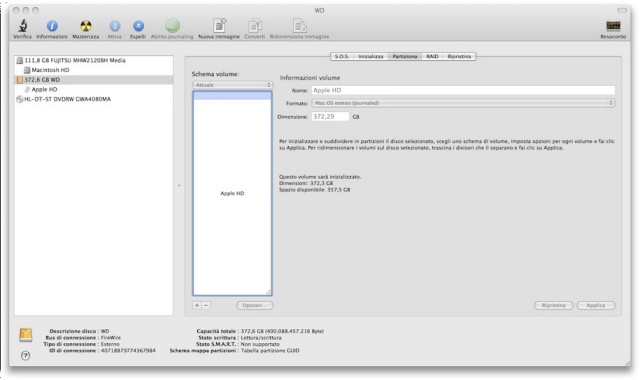The image size is (640, 380).
Task: Click the Dimensione size field
Action: [x=331, y=117]
